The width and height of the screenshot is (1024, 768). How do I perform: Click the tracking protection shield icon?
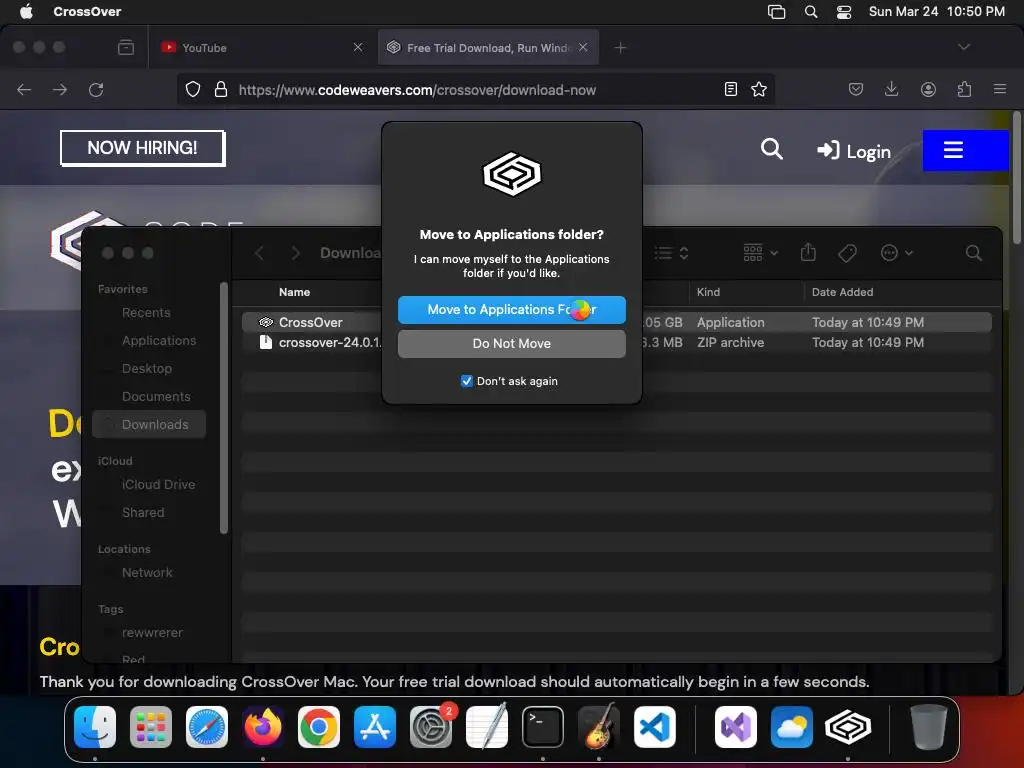pos(193,89)
